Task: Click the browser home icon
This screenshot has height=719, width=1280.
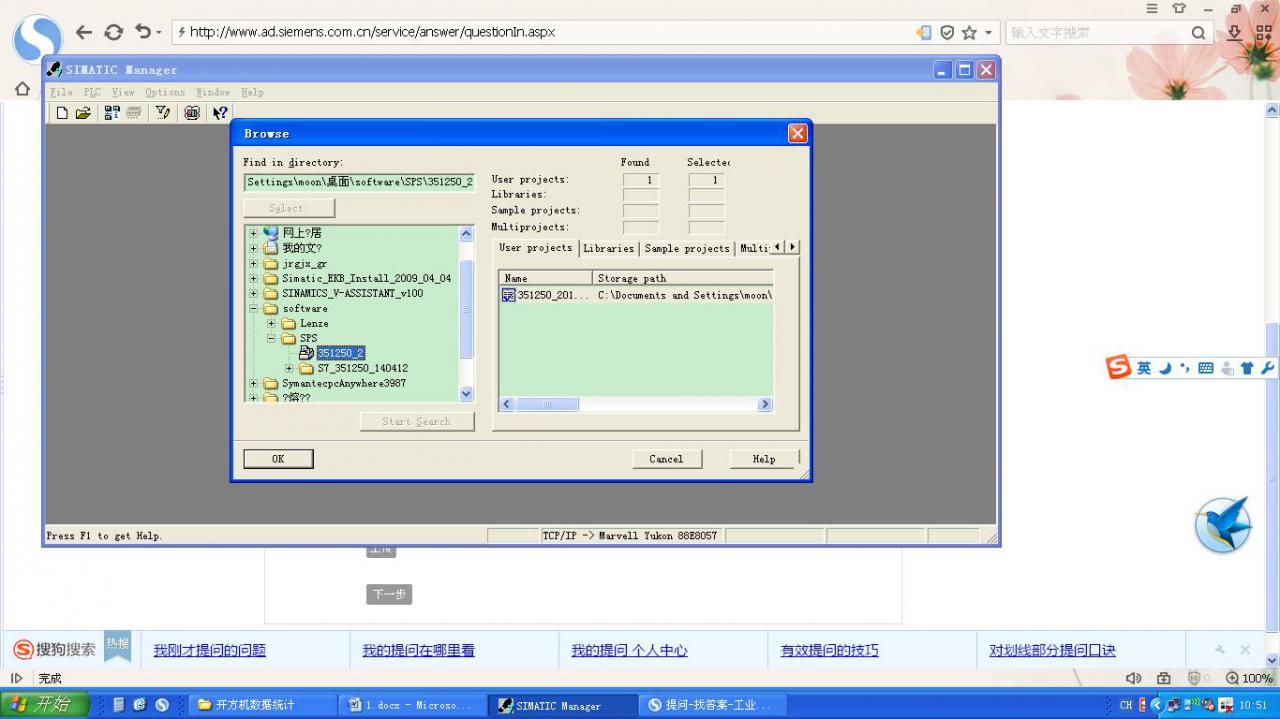Action: (22, 89)
